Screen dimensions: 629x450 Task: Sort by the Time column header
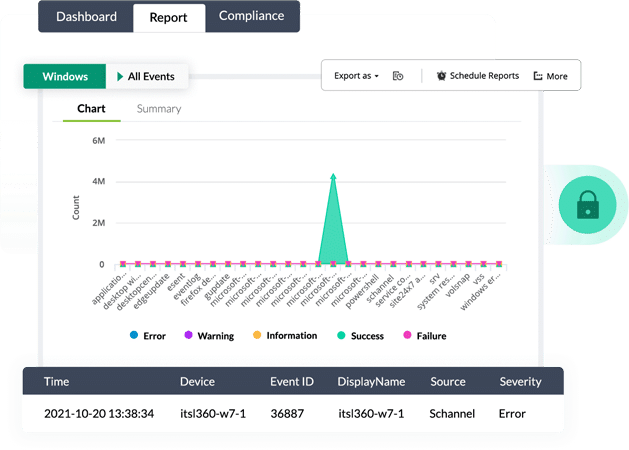pos(57,381)
